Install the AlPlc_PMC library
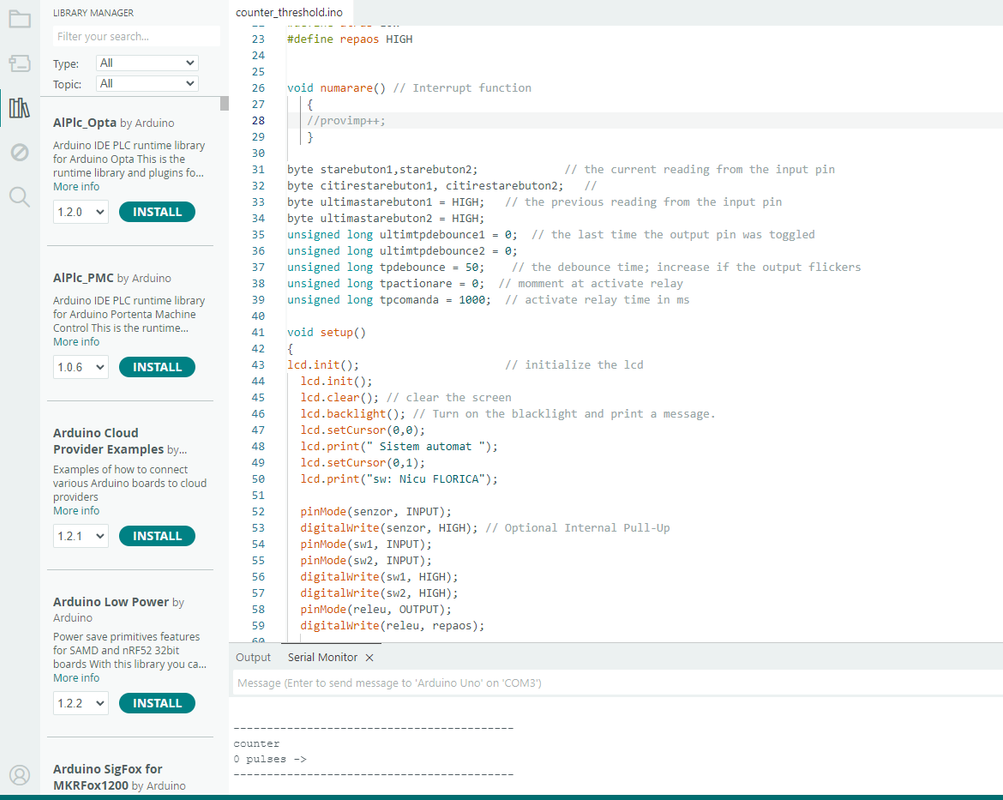1003x800 pixels. point(157,367)
